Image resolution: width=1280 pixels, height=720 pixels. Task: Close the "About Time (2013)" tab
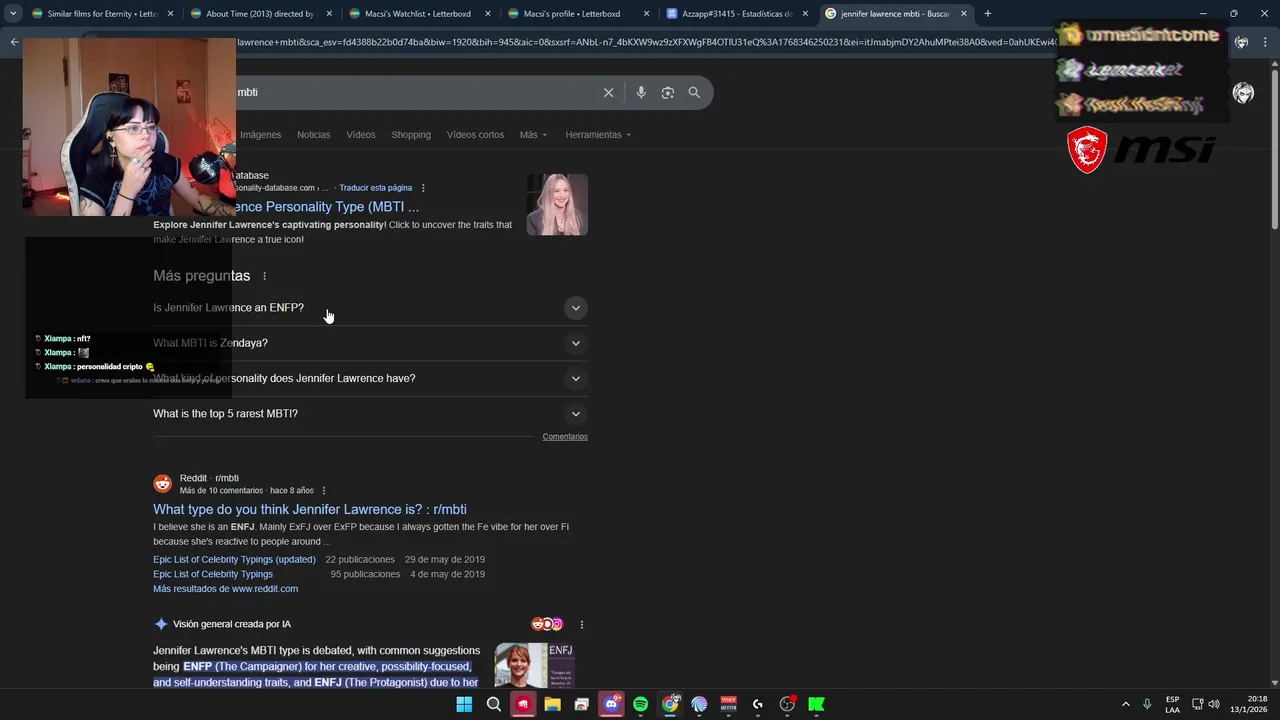[329, 14]
